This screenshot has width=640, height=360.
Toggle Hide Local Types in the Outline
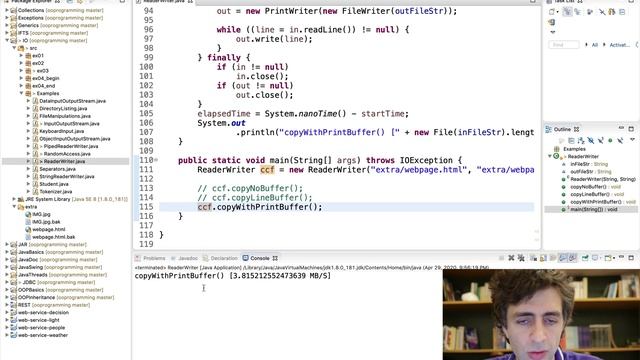pos(620,141)
